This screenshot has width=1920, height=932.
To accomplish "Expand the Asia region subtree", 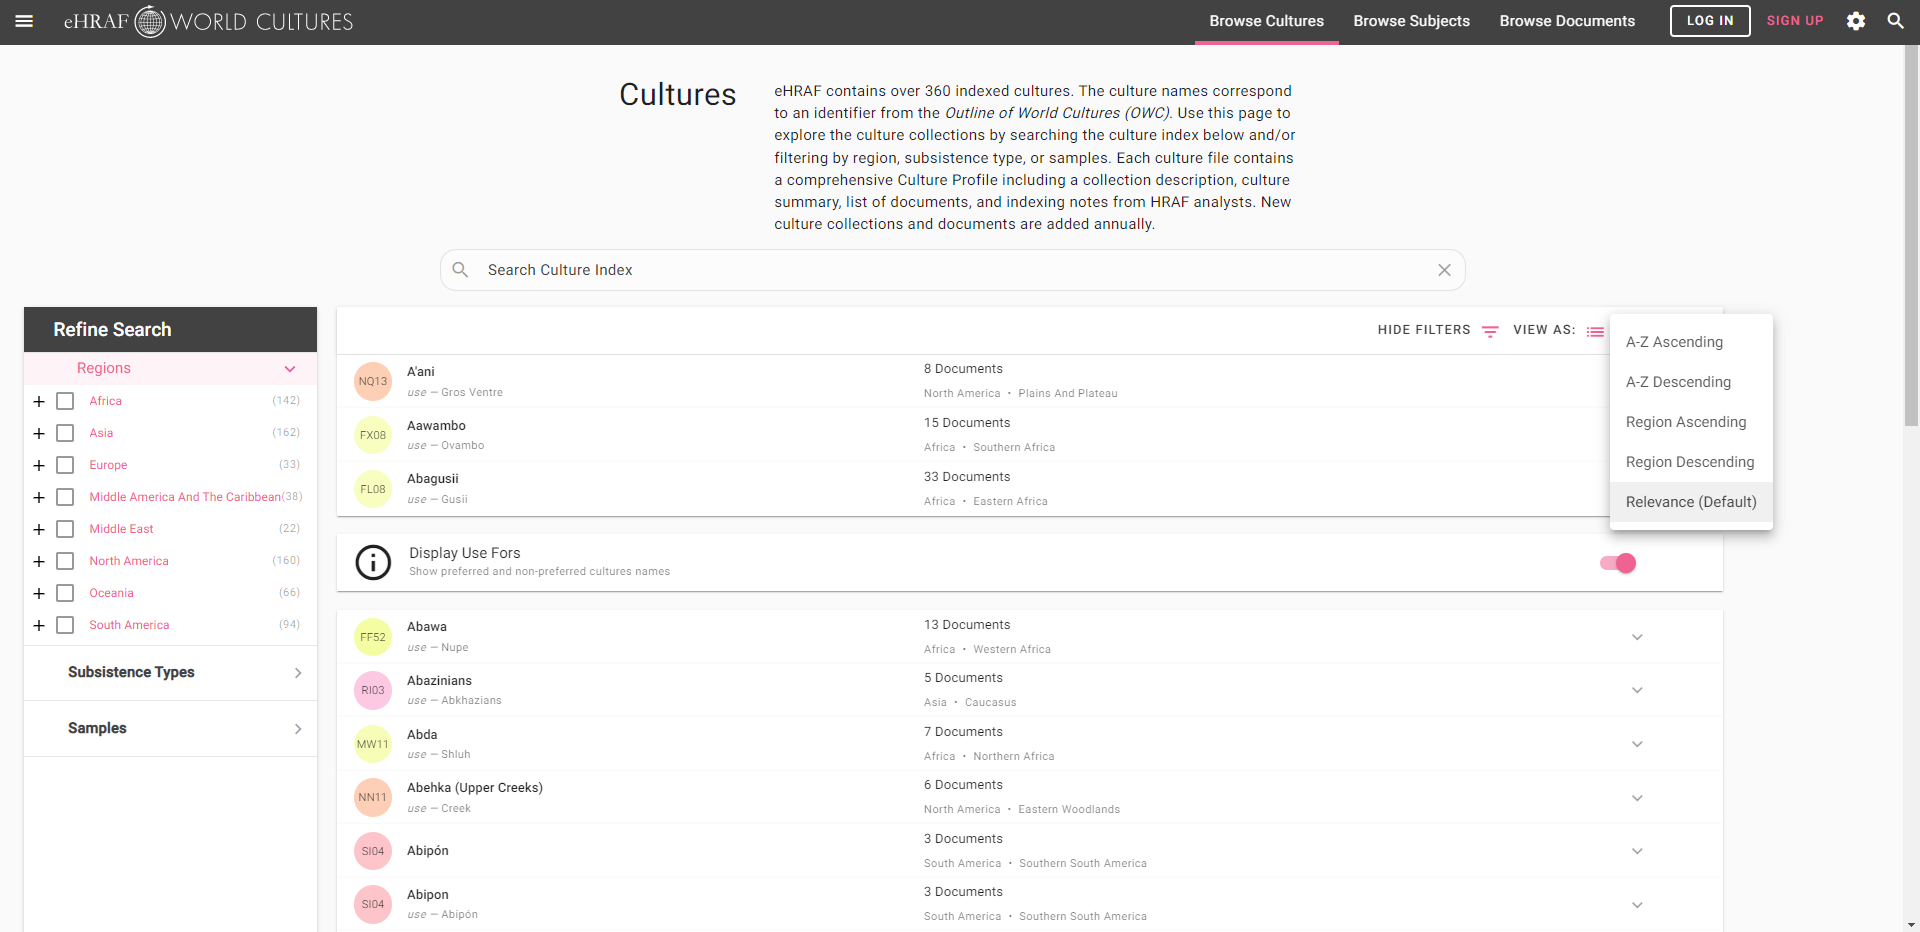I will 39,433.
